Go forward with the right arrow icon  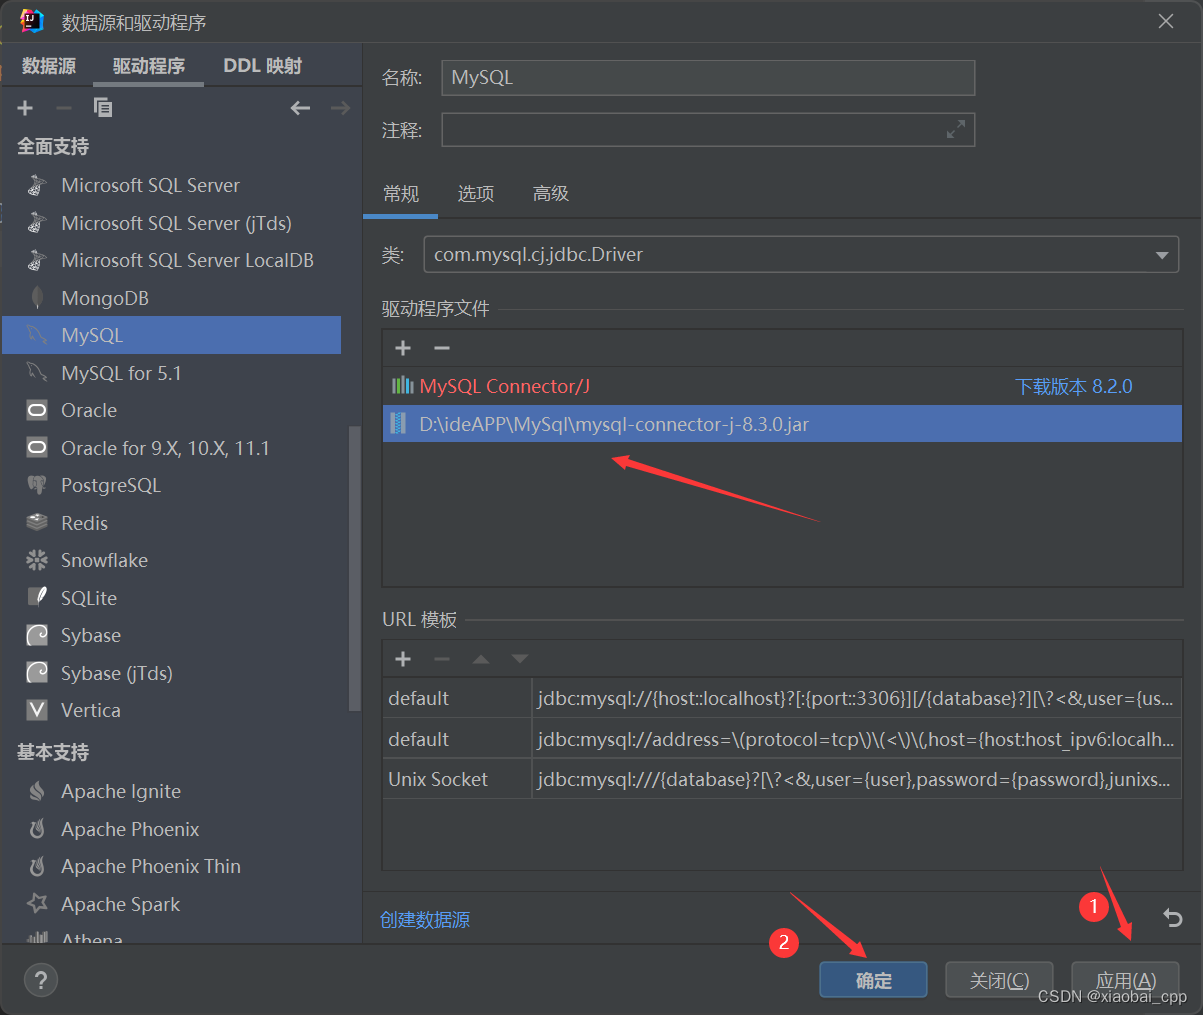340,108
